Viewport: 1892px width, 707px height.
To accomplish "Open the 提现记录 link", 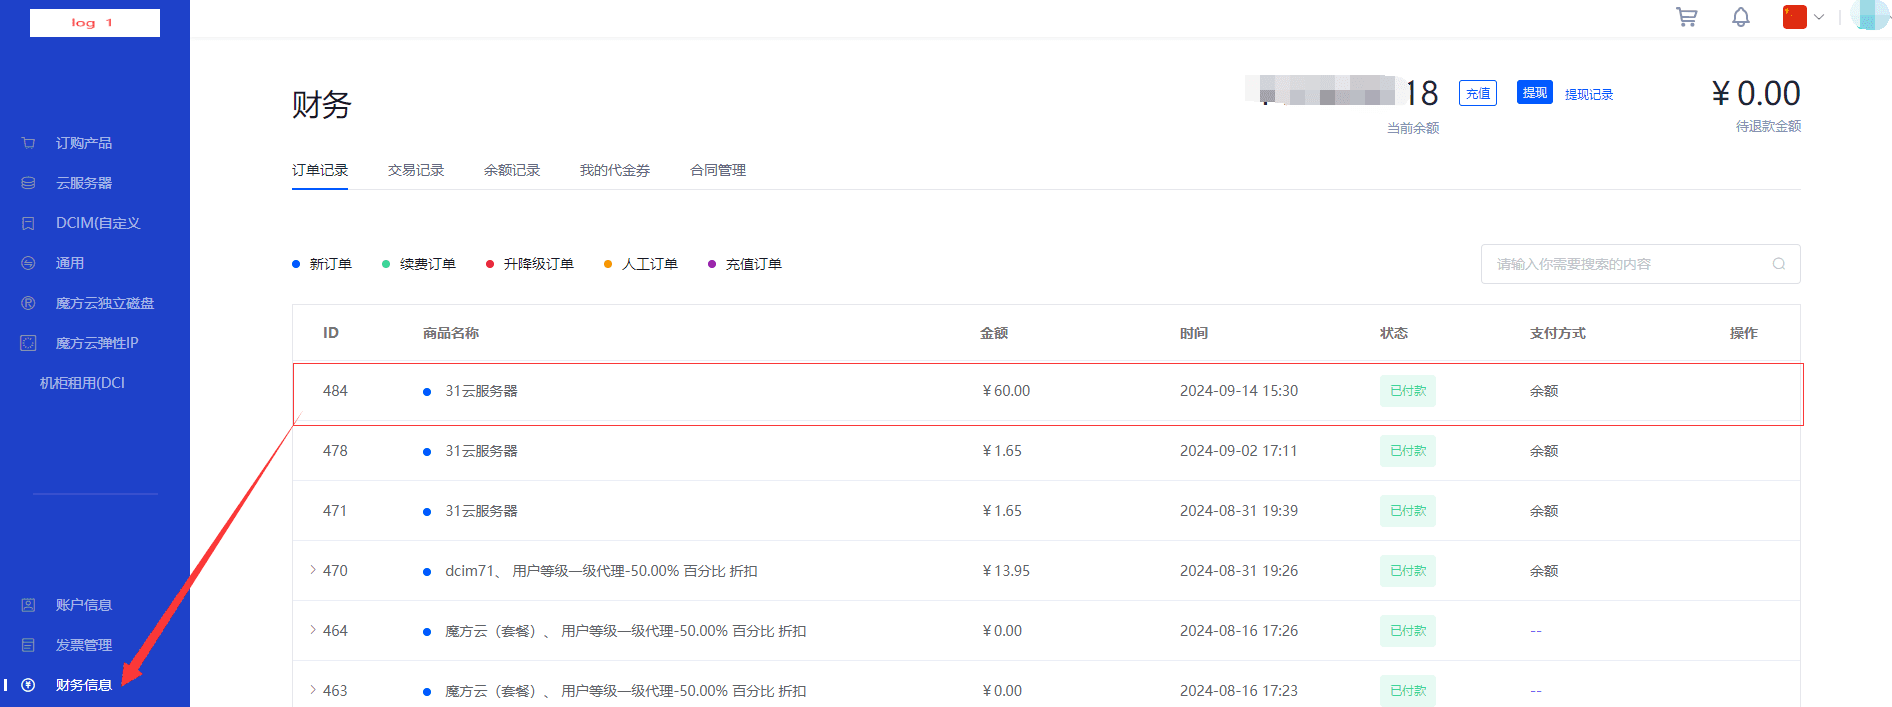I will [1589, 94].
